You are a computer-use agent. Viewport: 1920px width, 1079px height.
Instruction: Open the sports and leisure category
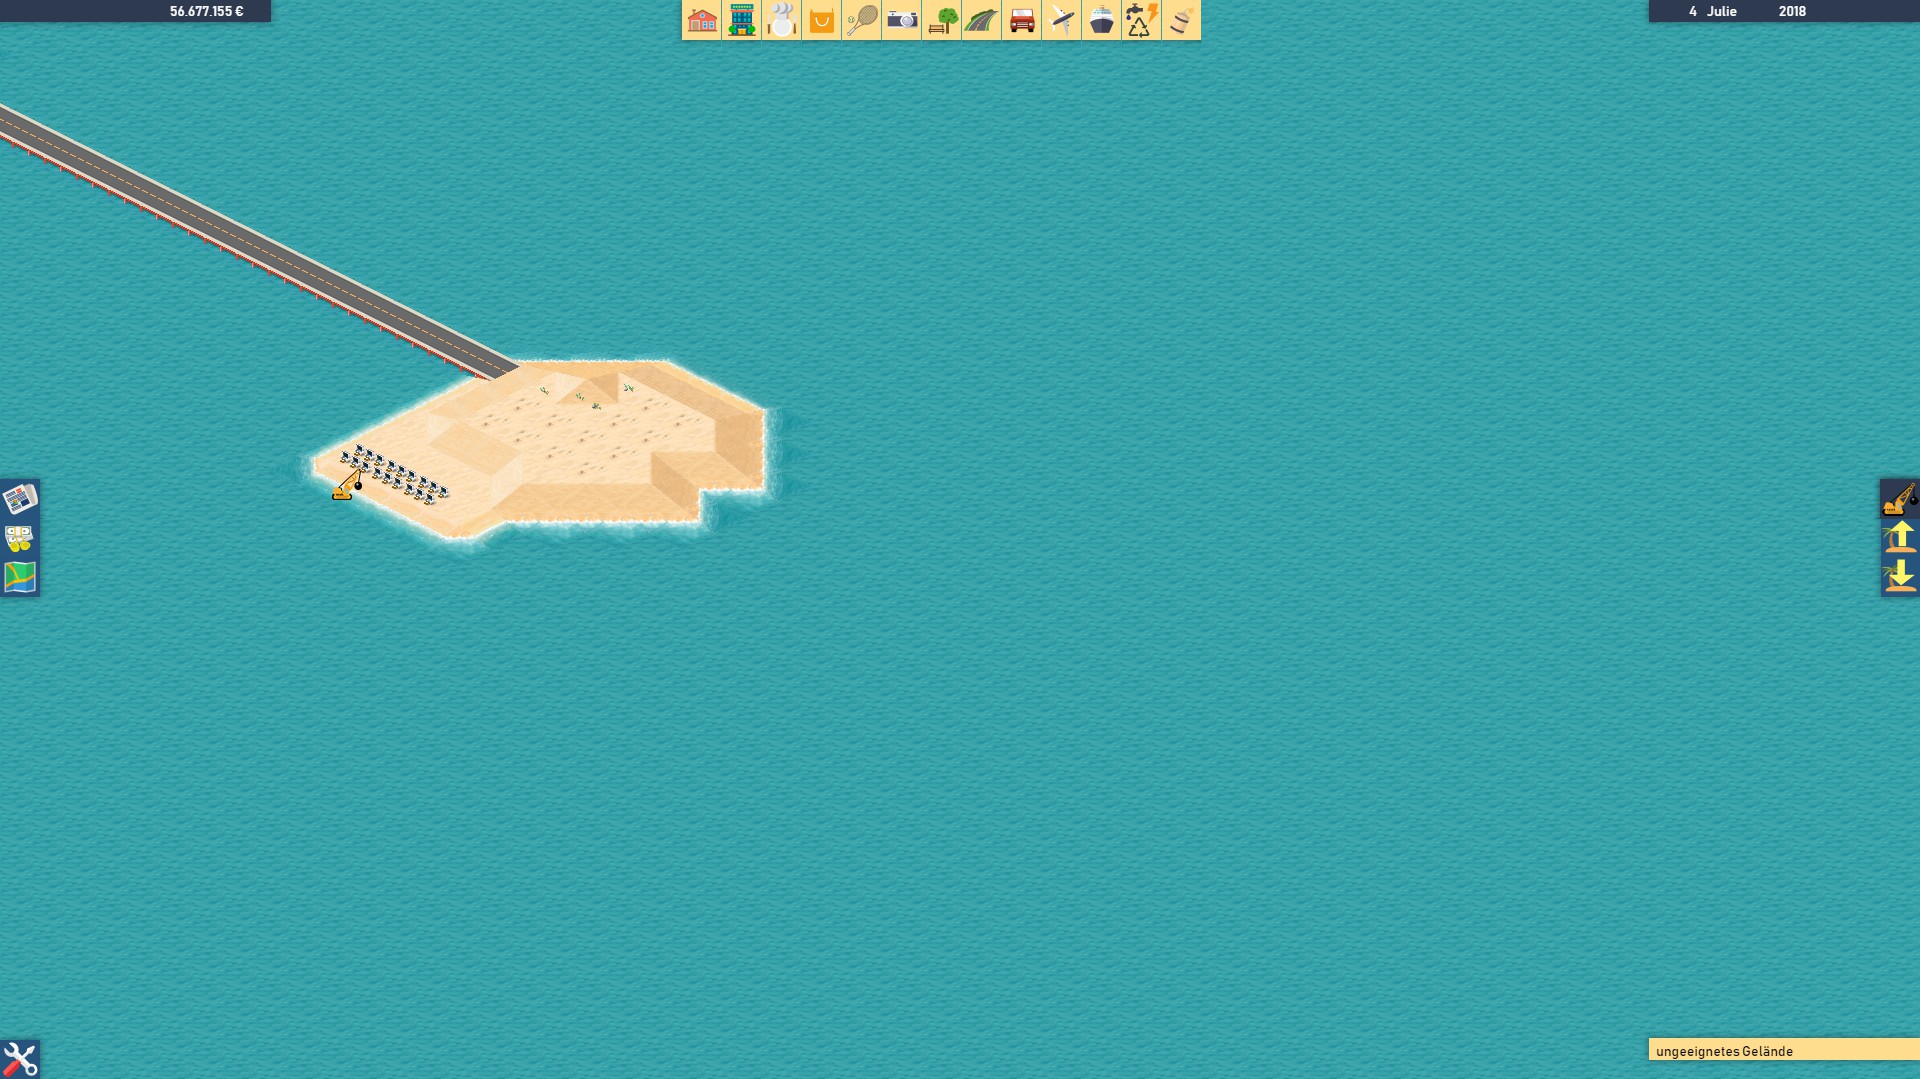click(x=861, y=19)
